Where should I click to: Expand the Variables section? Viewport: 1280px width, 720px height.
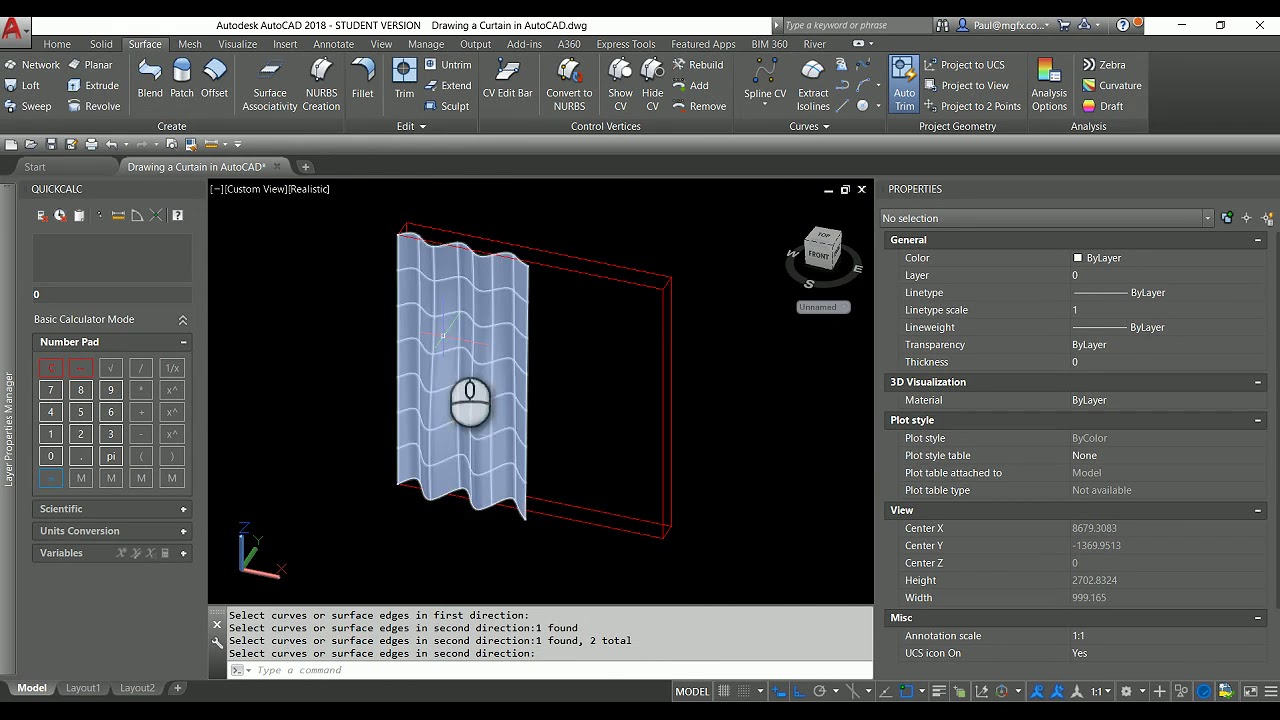point(183,553)
